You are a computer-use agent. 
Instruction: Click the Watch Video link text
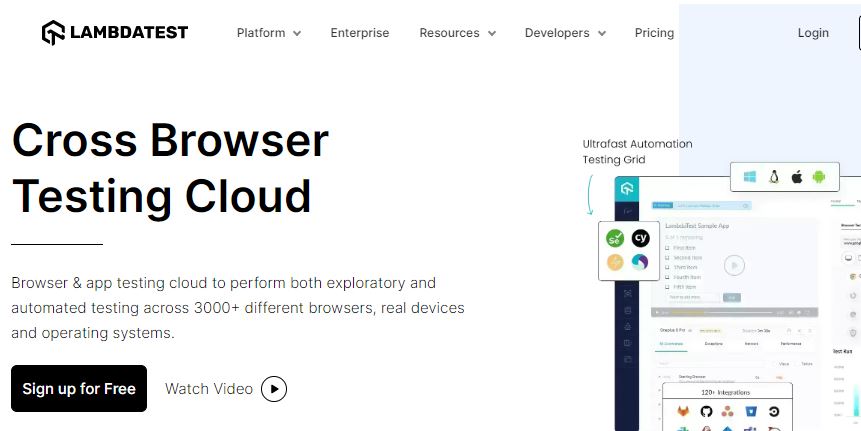(209, 389)
